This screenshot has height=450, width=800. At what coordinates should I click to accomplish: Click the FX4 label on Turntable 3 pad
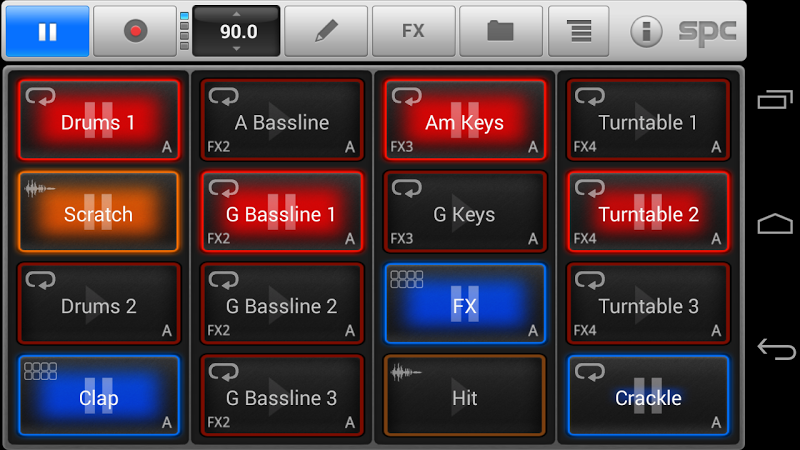click(585, 331)
